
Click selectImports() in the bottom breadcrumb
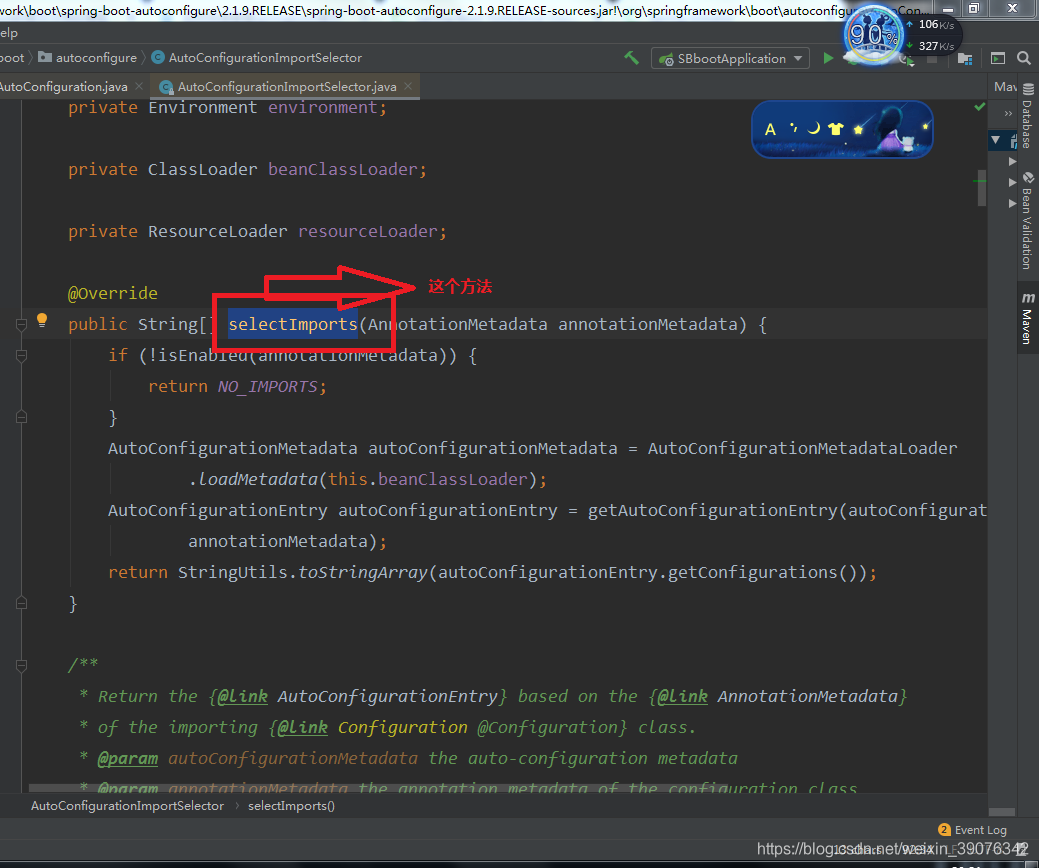tap(291, 806)
